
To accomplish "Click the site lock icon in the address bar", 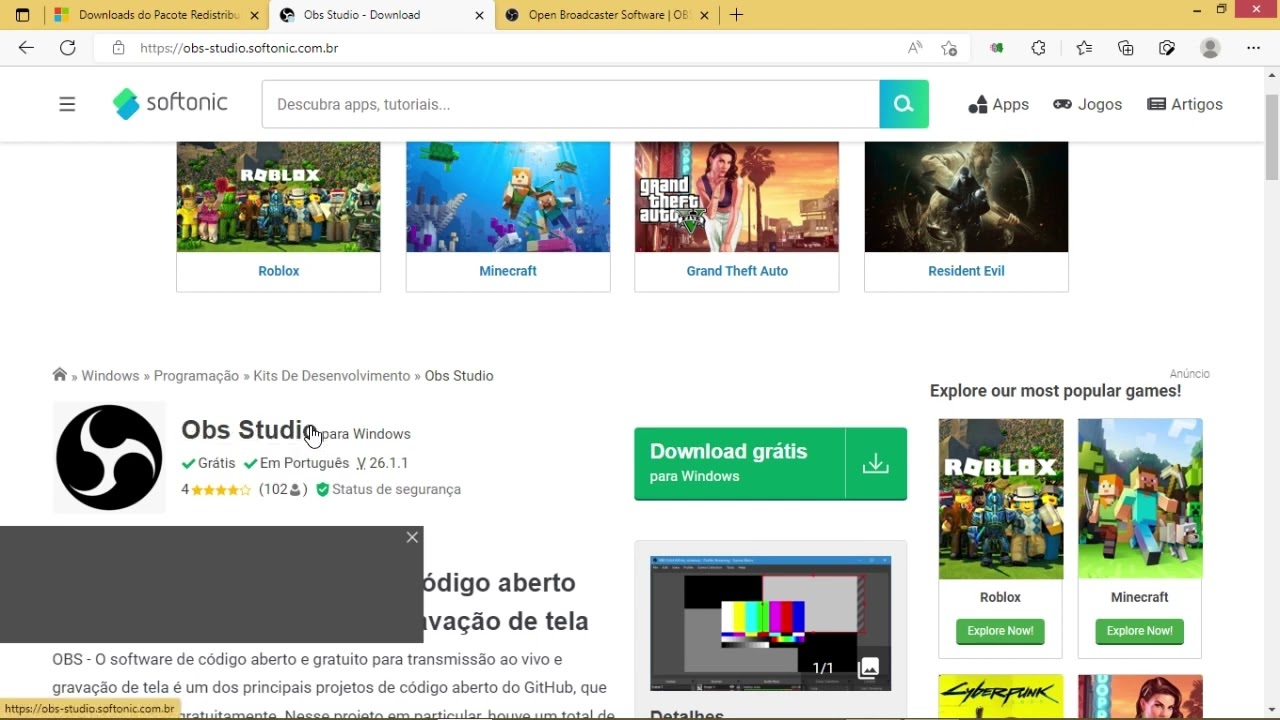I will pyautogui.click(x=118, y=48).
